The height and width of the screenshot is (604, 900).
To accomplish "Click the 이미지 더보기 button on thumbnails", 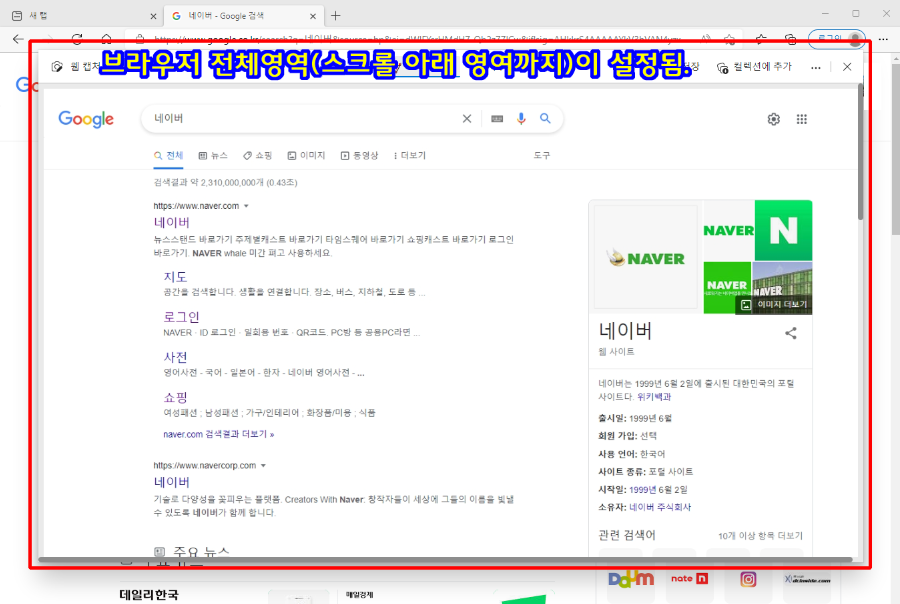I will [775, 304].
